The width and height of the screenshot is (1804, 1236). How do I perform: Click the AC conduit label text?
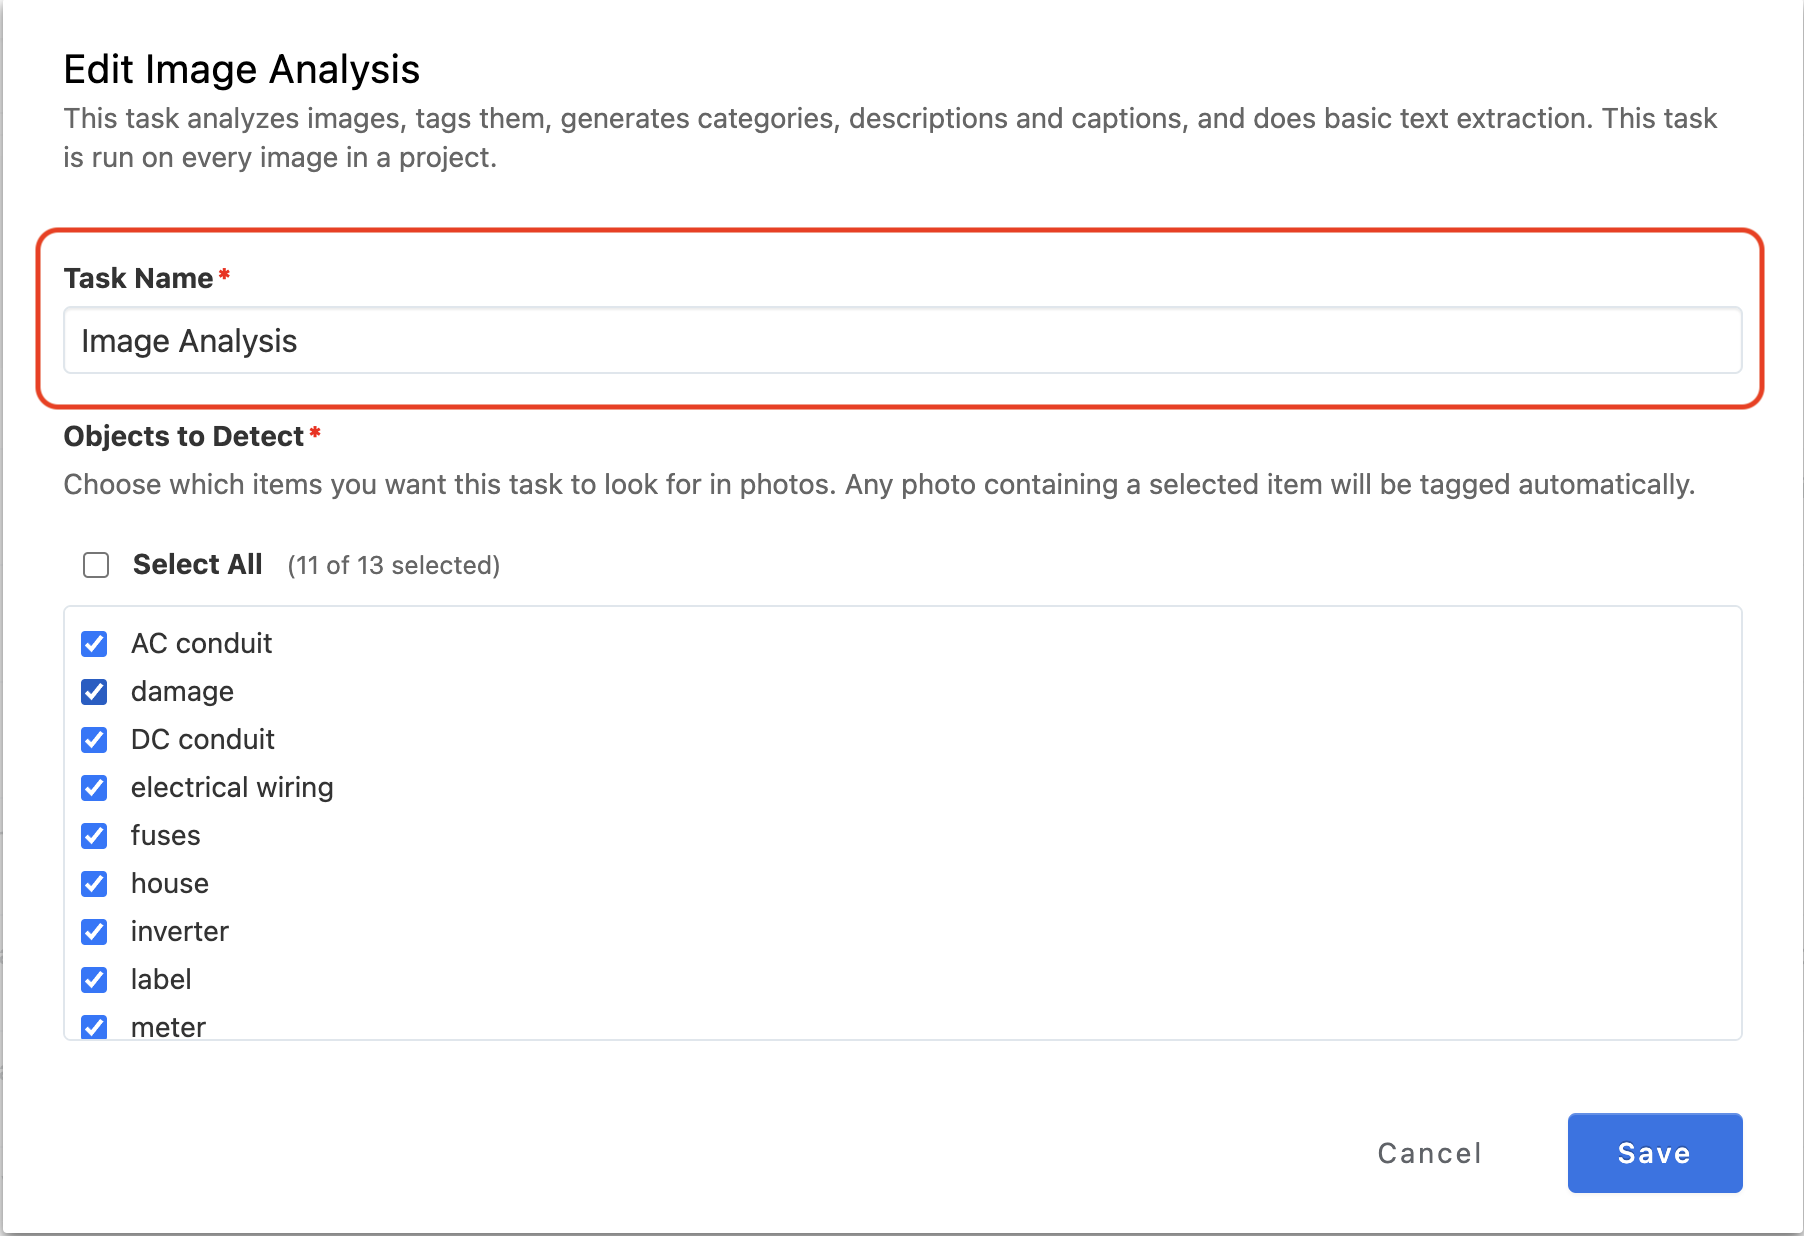[x=201, y=644]
